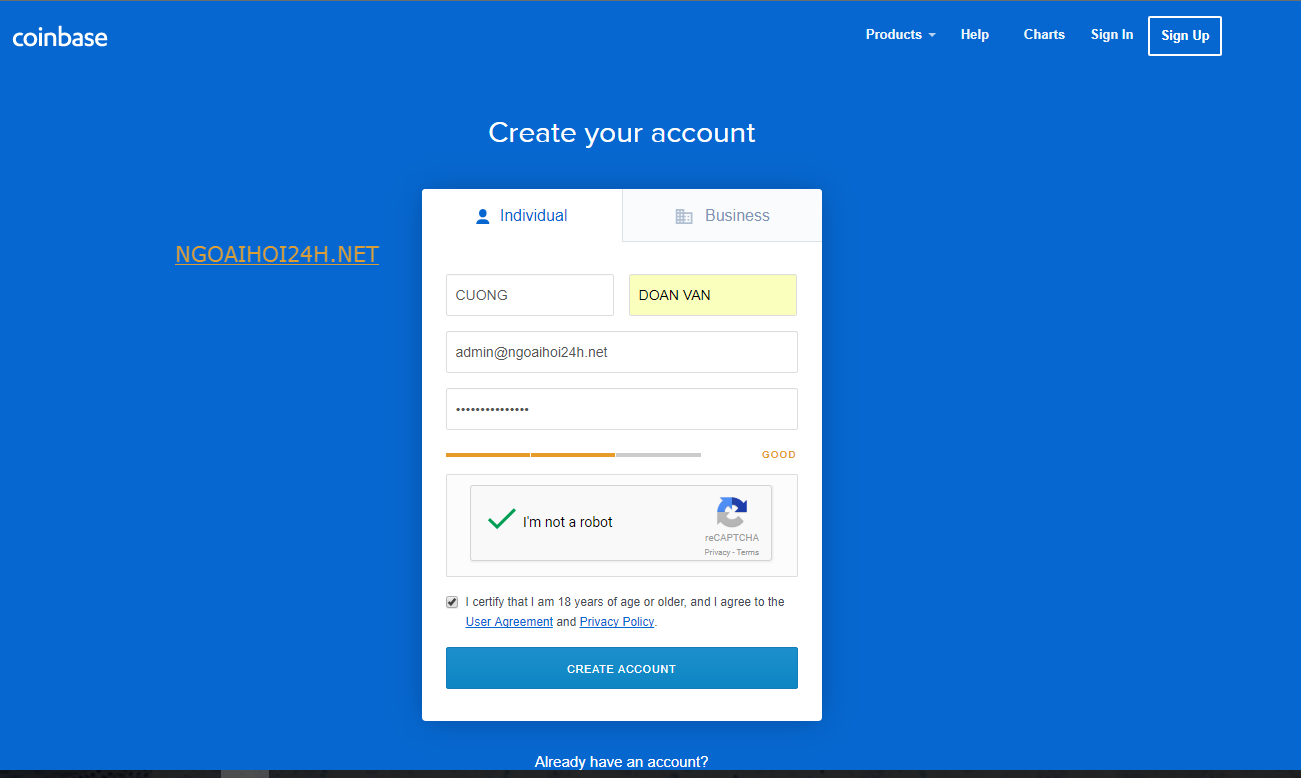Uncheck the 18 years age certification checkbox

pyautogui.click(x=452, y=602)
